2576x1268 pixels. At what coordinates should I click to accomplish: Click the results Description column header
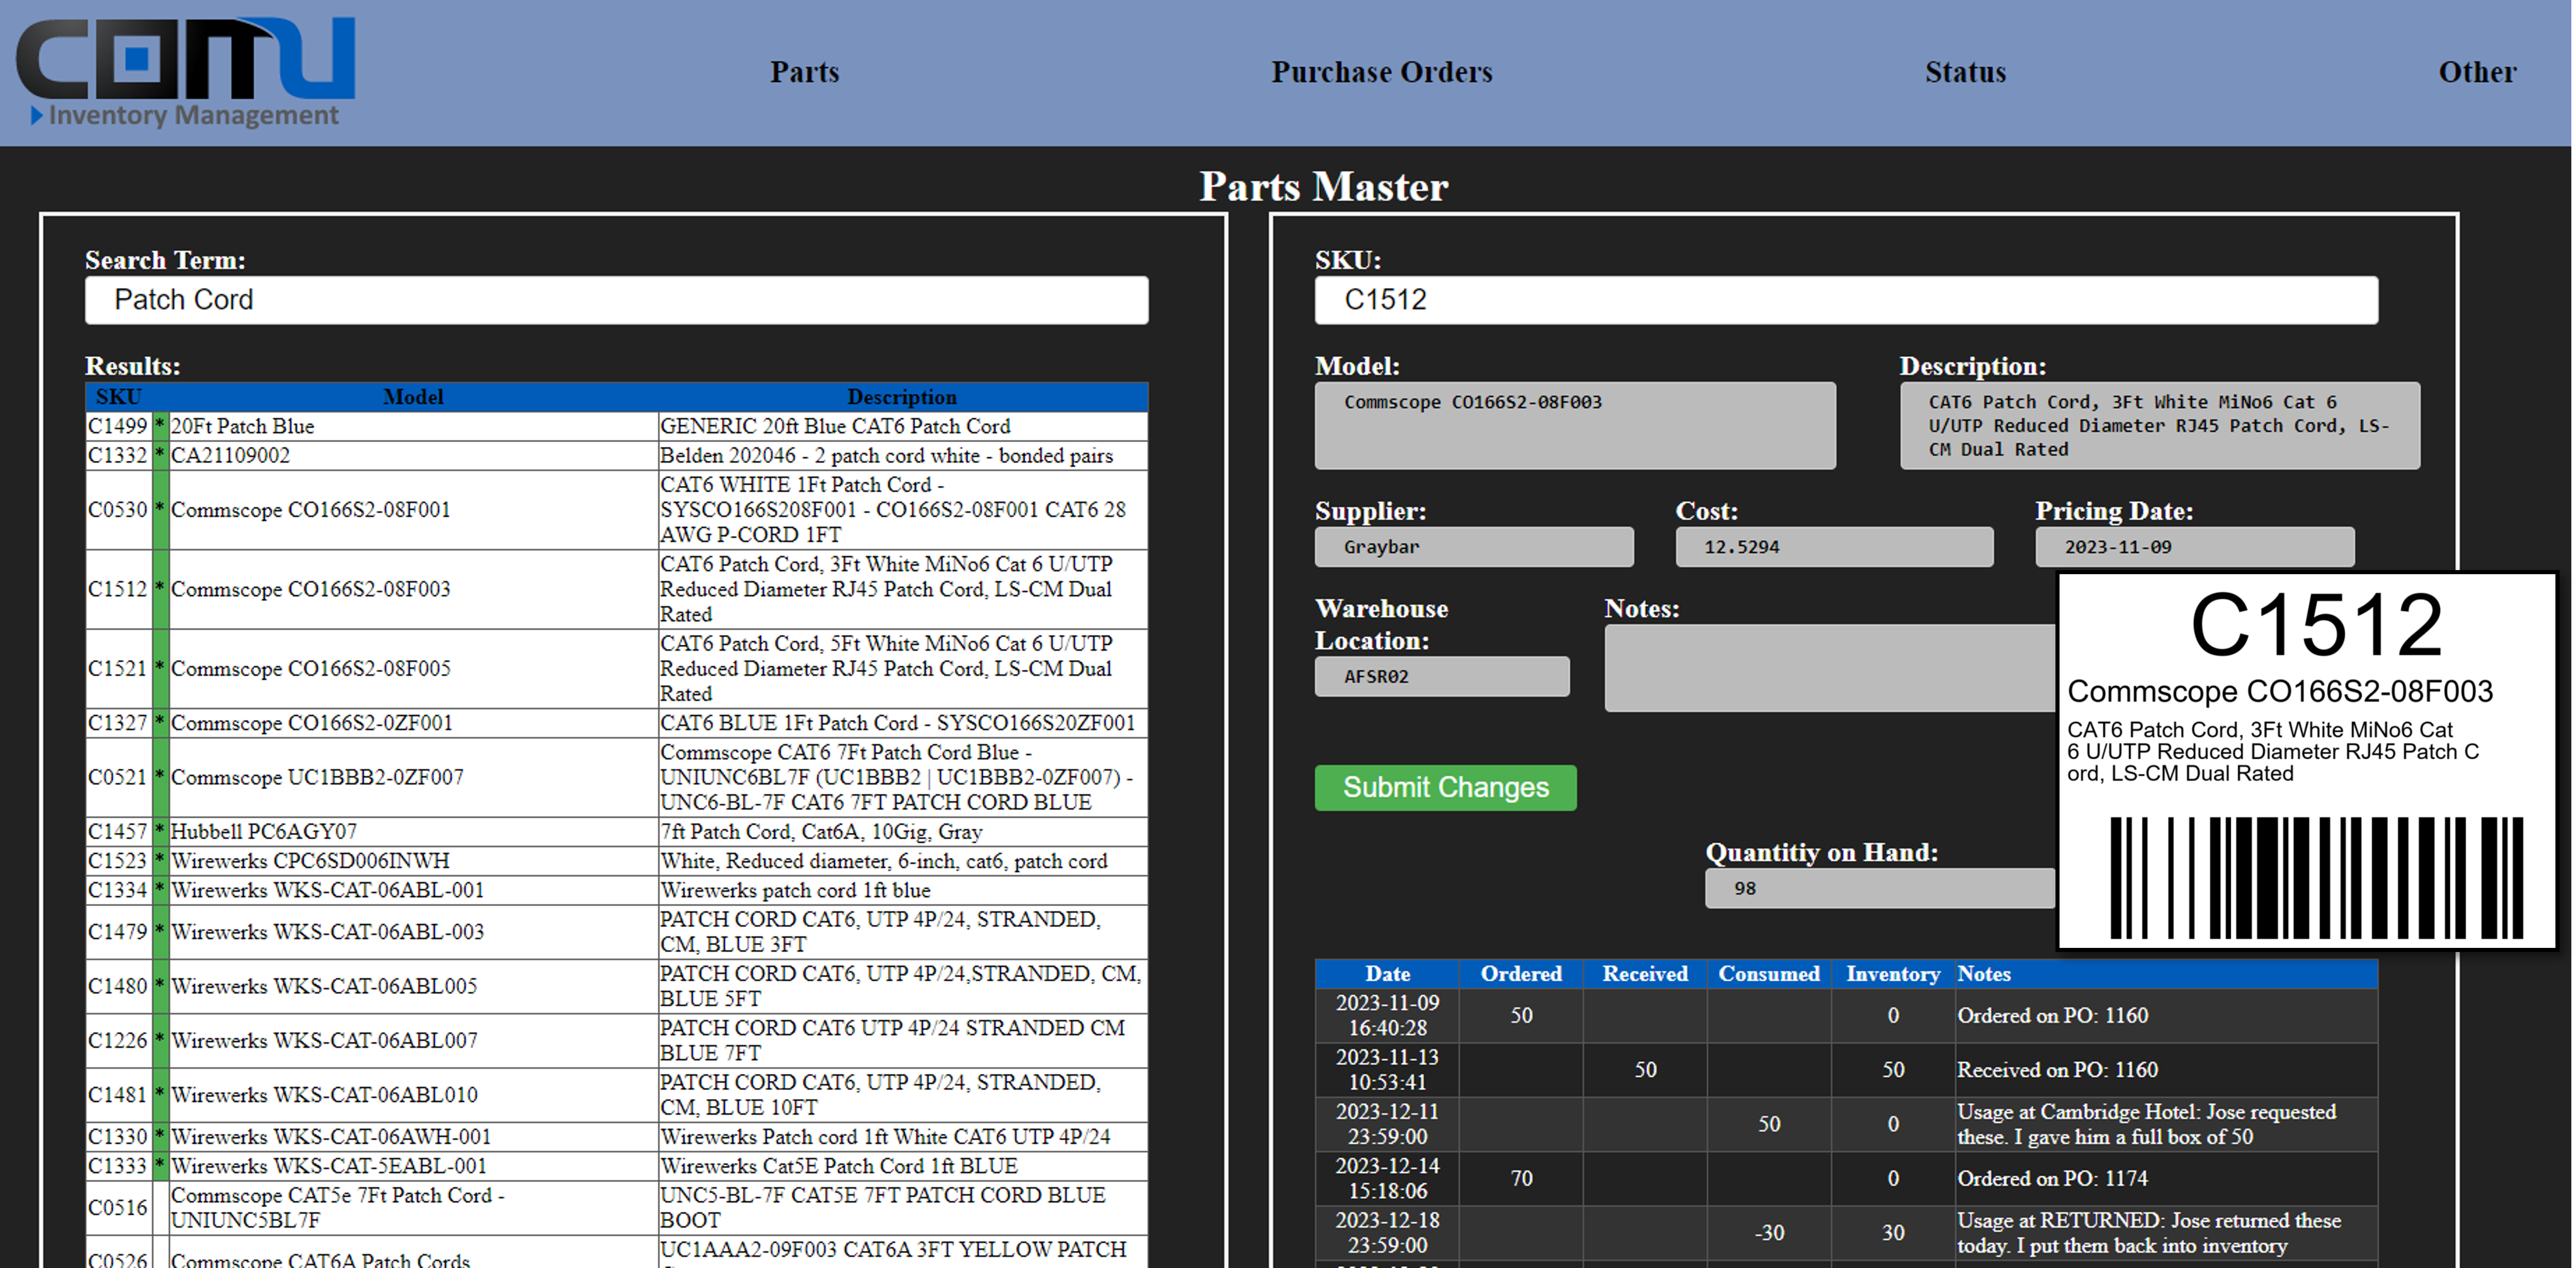coord(902,397)
